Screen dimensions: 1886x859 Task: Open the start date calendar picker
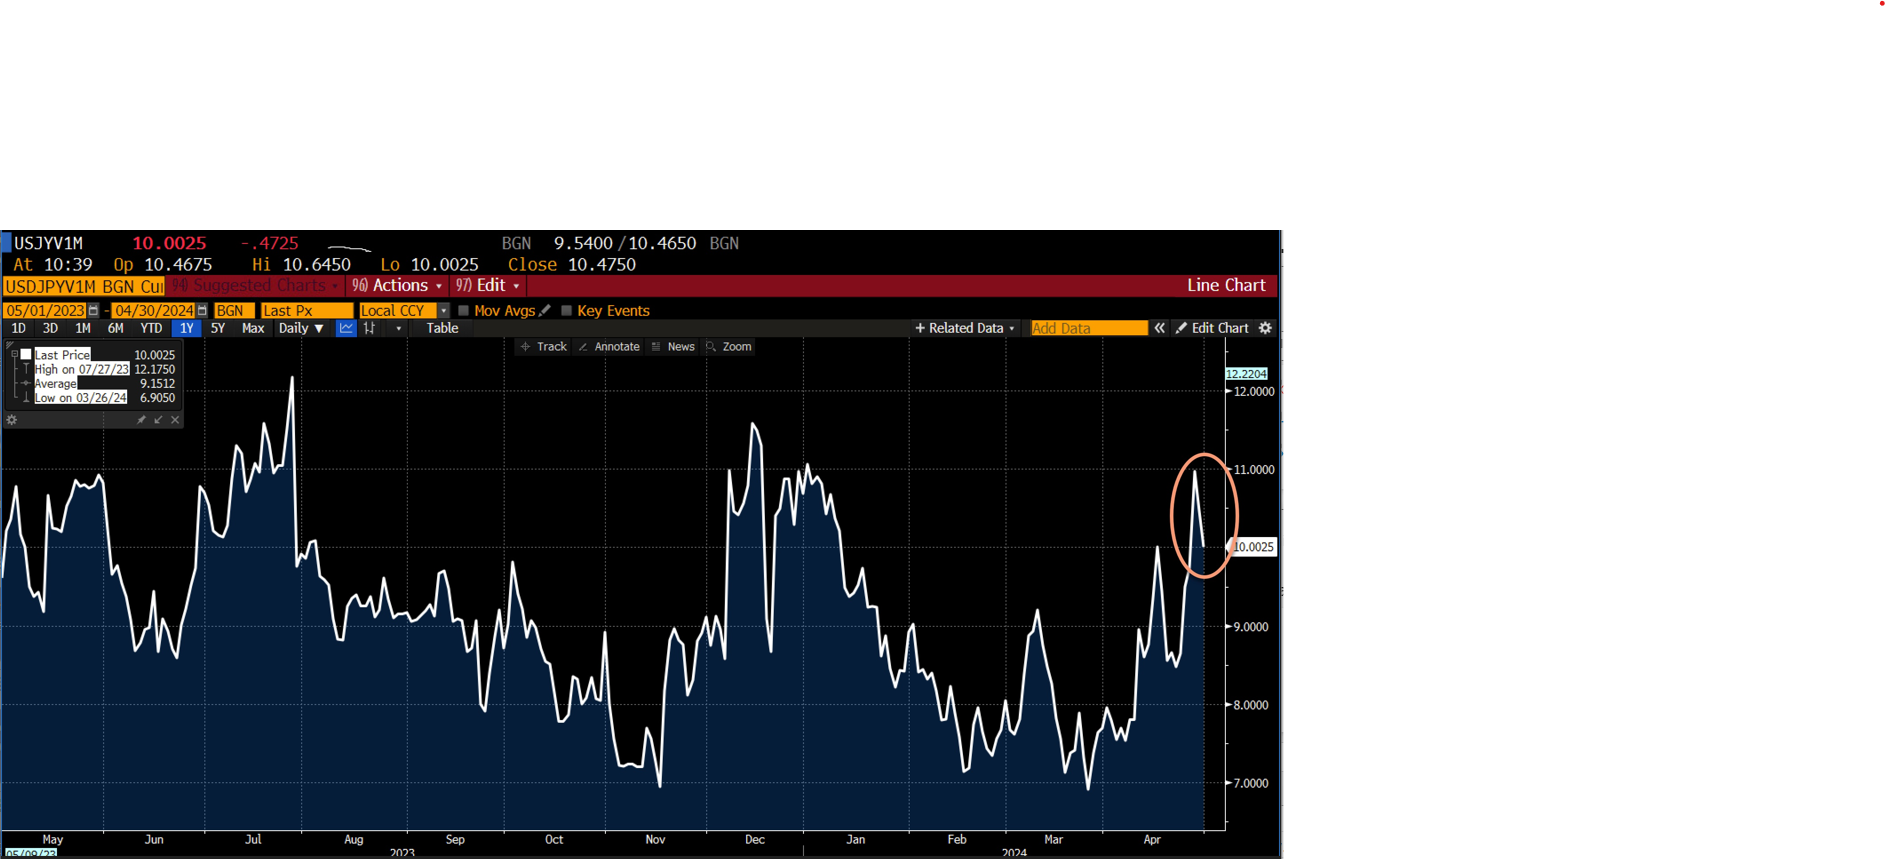click(94, 311)
